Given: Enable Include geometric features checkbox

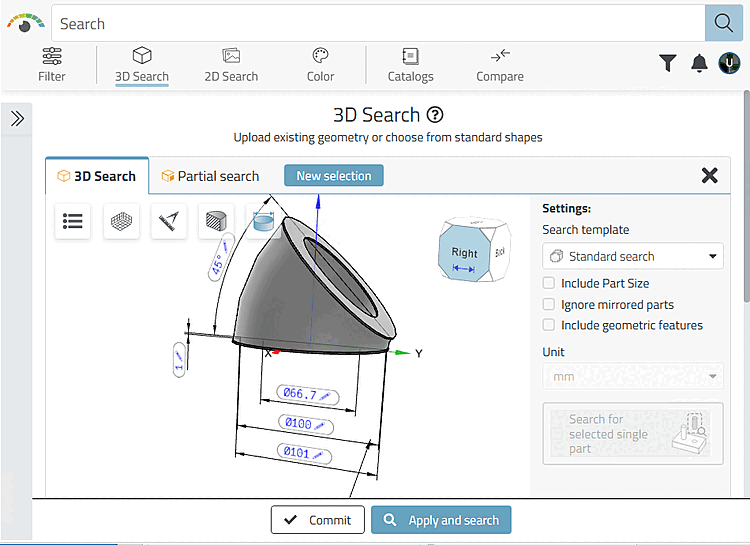Looking at the screenshot, I should [x=549, y=325].
